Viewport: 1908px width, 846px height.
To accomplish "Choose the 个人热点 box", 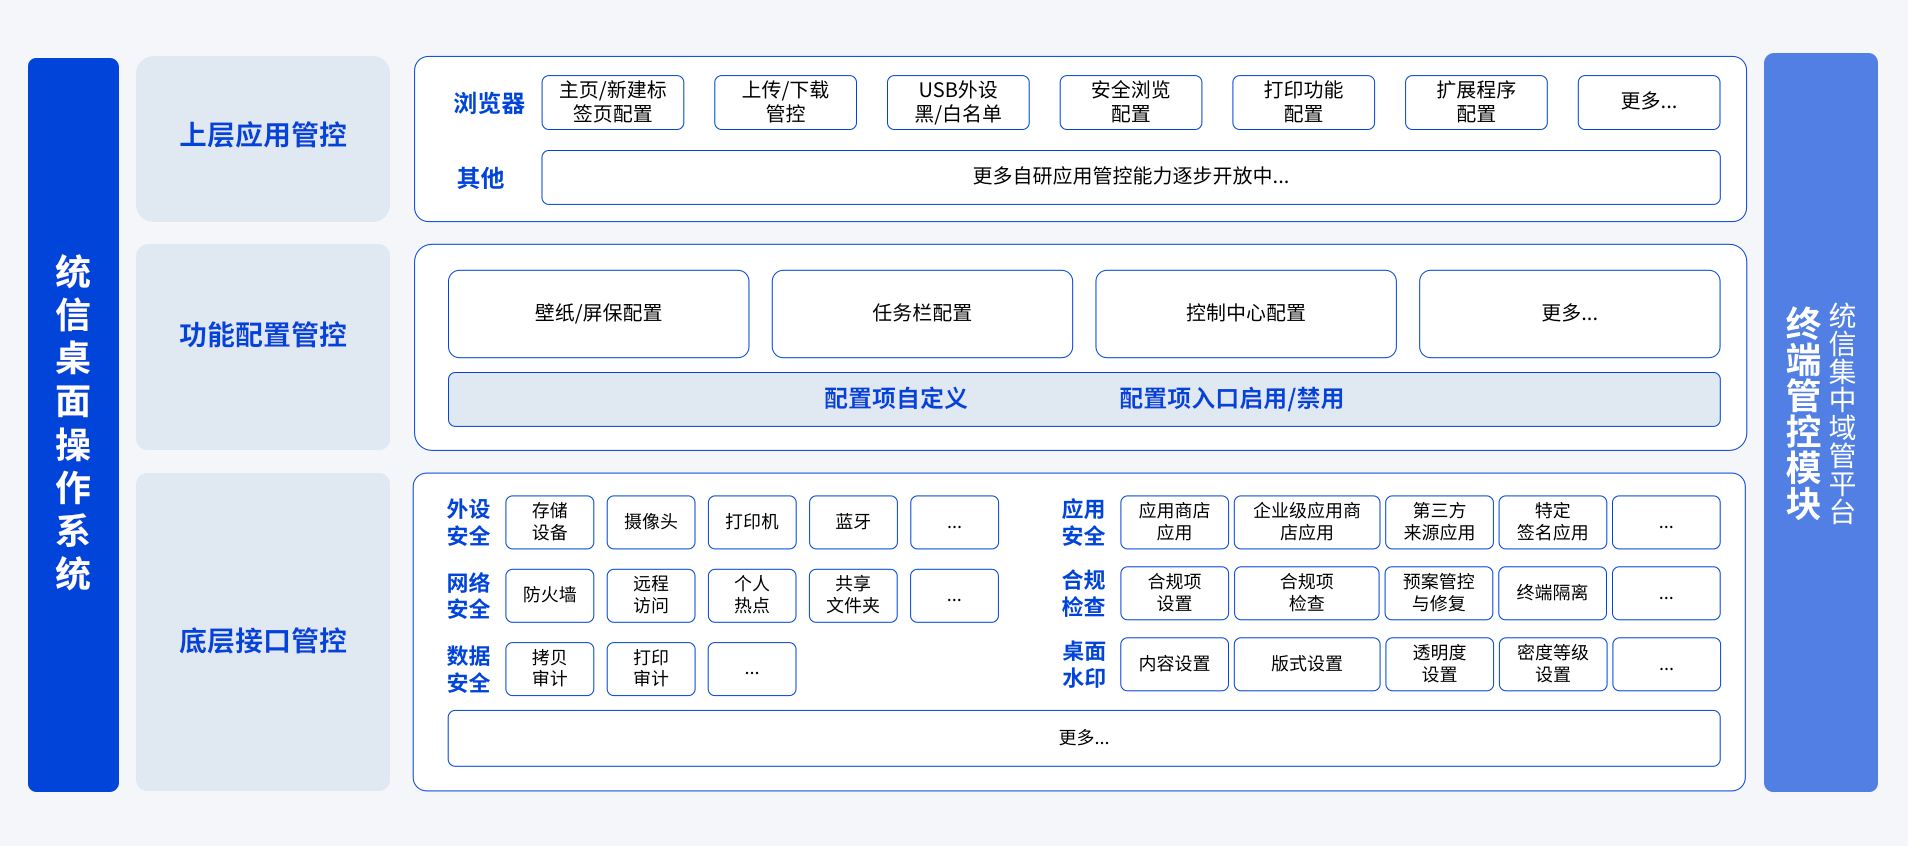I will (x=752, y=596).
